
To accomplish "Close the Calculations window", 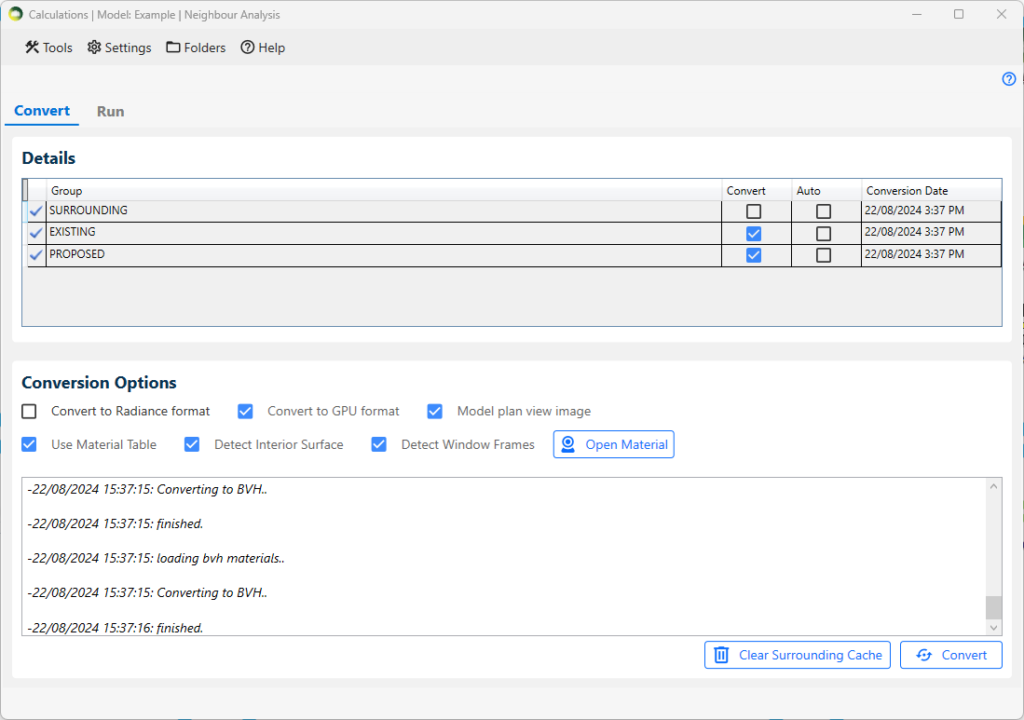I will click(x=1001, y=14).
